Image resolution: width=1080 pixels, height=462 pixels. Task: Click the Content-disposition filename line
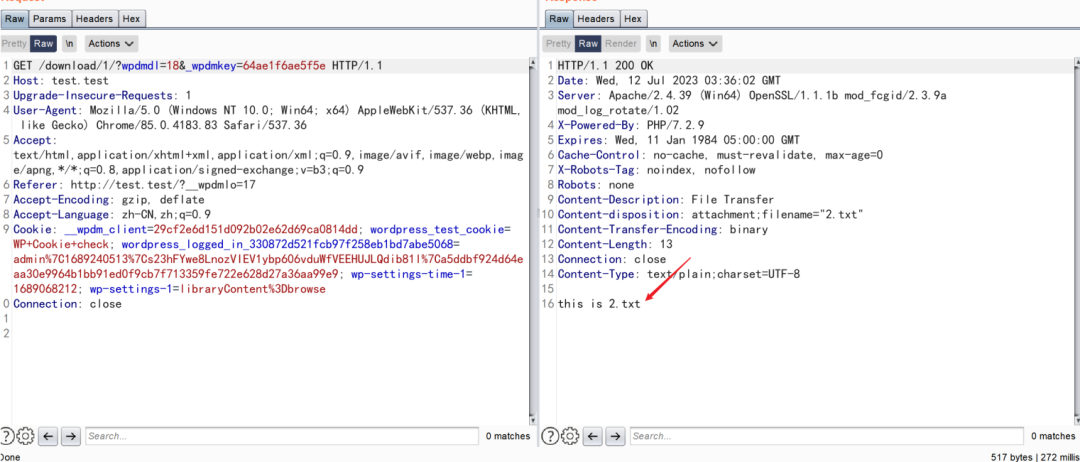[x=711, y=214]
